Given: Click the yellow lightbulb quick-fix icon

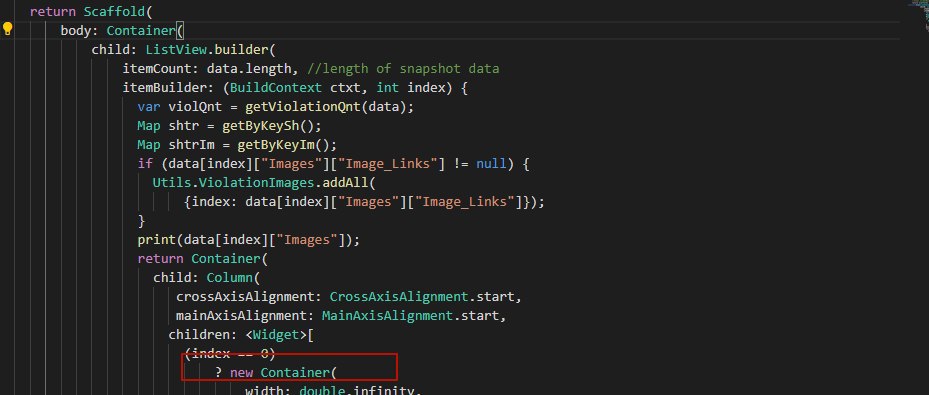Looking at the screenshot, I should tap(8, 29).
